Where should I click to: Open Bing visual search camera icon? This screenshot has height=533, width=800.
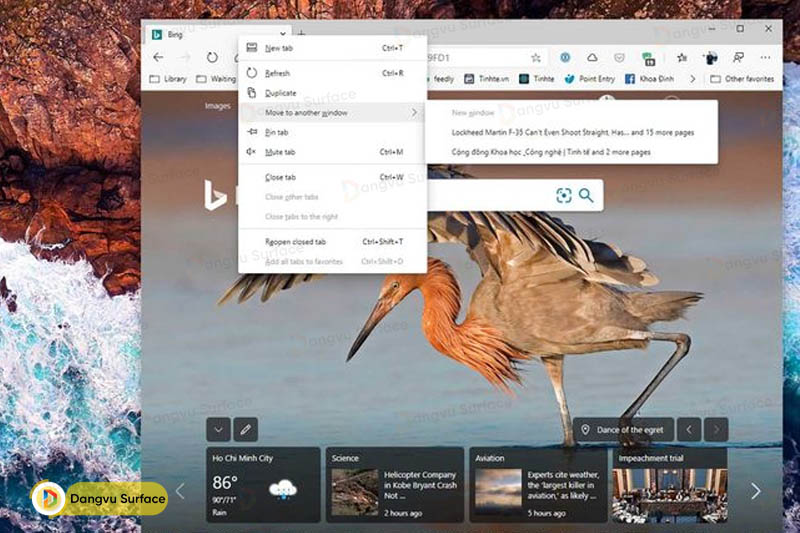563,195
